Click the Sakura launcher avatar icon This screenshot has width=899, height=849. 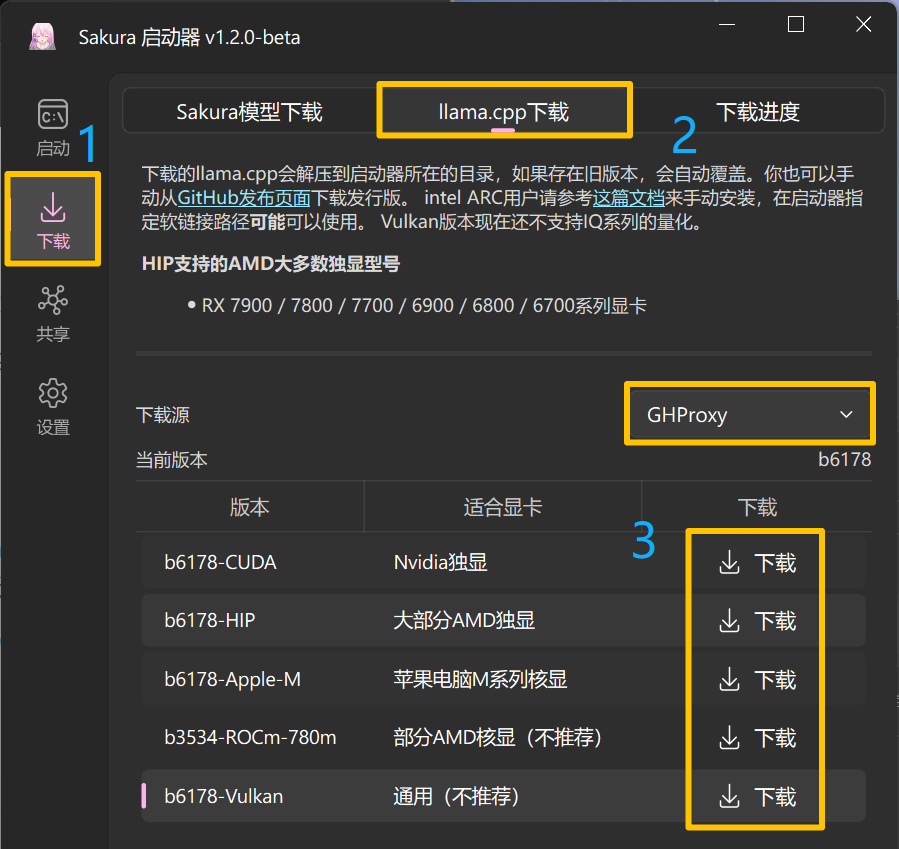tap(41, 37)
